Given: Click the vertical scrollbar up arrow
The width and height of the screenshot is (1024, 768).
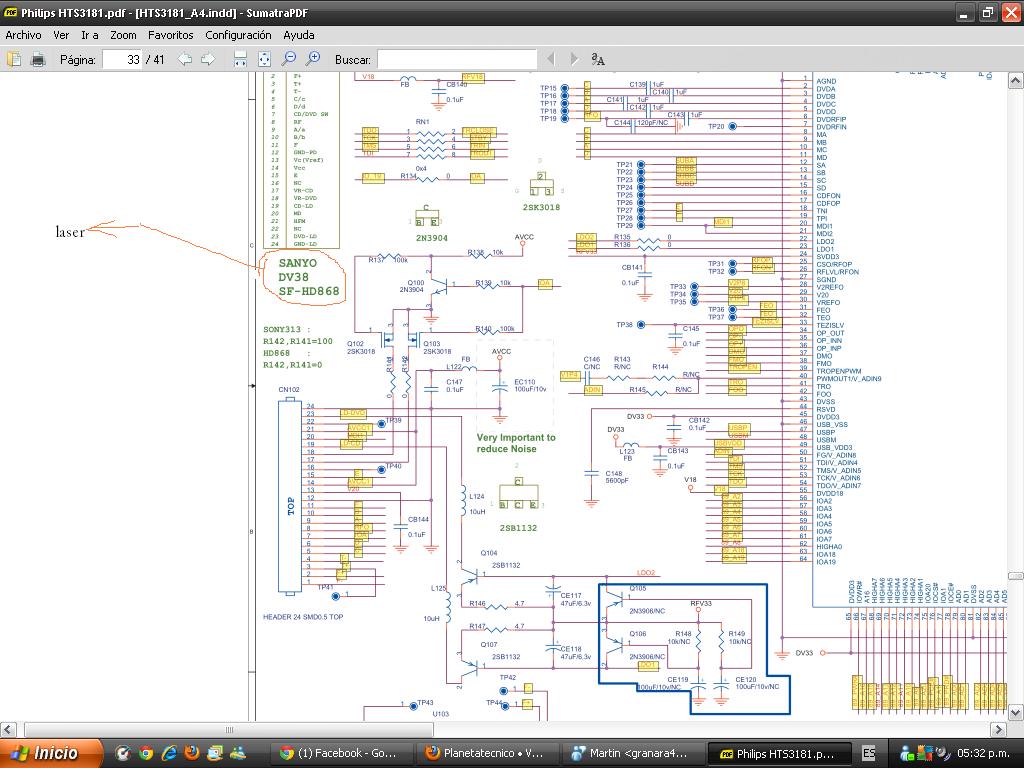Looking at the screenshot, I should pos(1016,80).
